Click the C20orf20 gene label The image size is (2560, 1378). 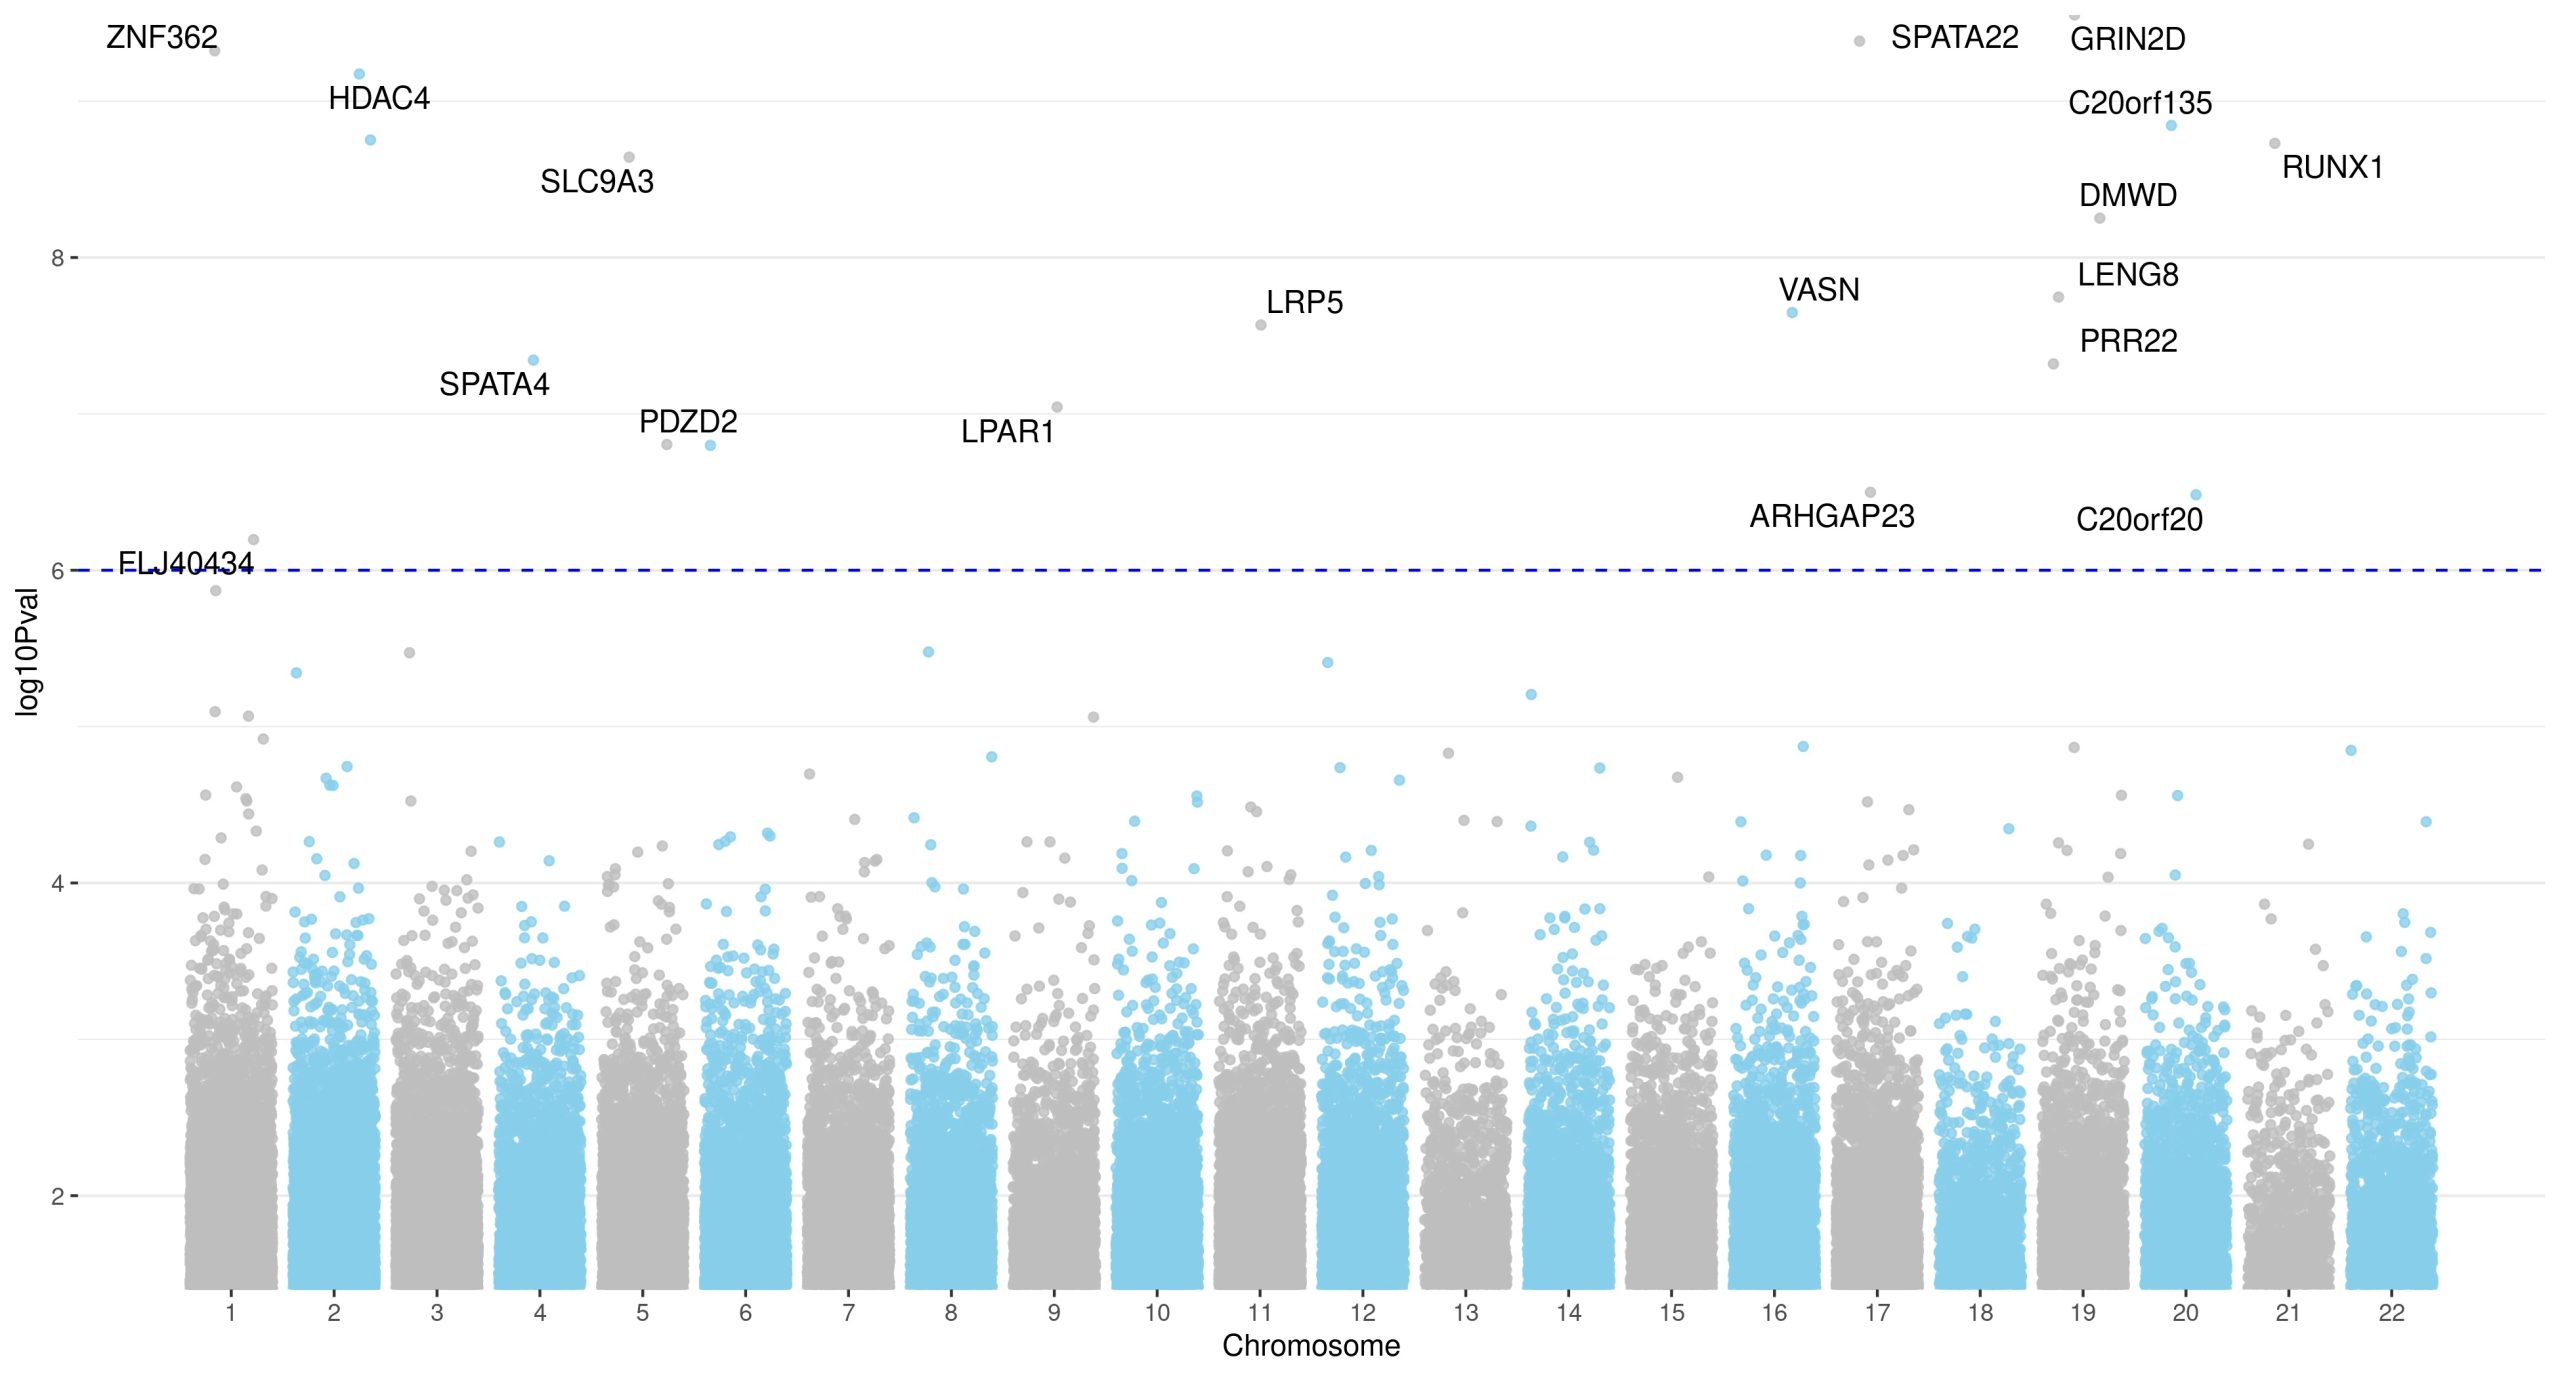2139,520
